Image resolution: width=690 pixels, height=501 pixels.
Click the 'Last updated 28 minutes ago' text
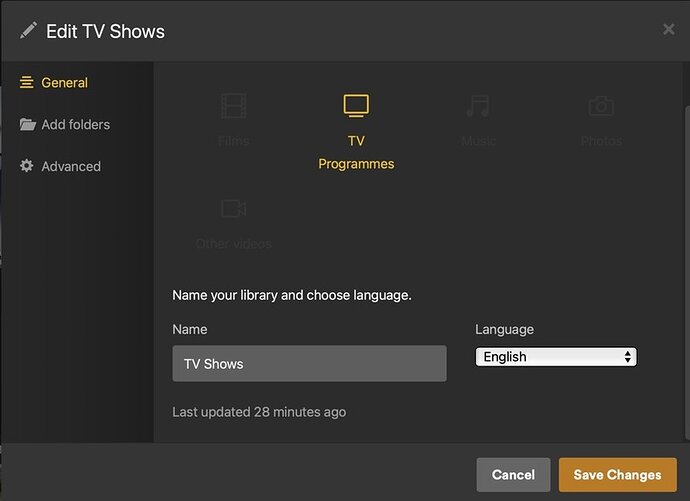click(x=259, y=412)
